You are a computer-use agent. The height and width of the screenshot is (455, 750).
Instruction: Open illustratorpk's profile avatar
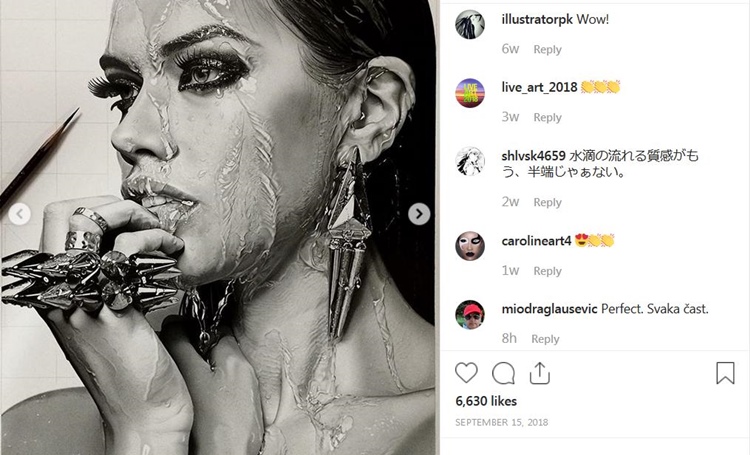[470, 24]
